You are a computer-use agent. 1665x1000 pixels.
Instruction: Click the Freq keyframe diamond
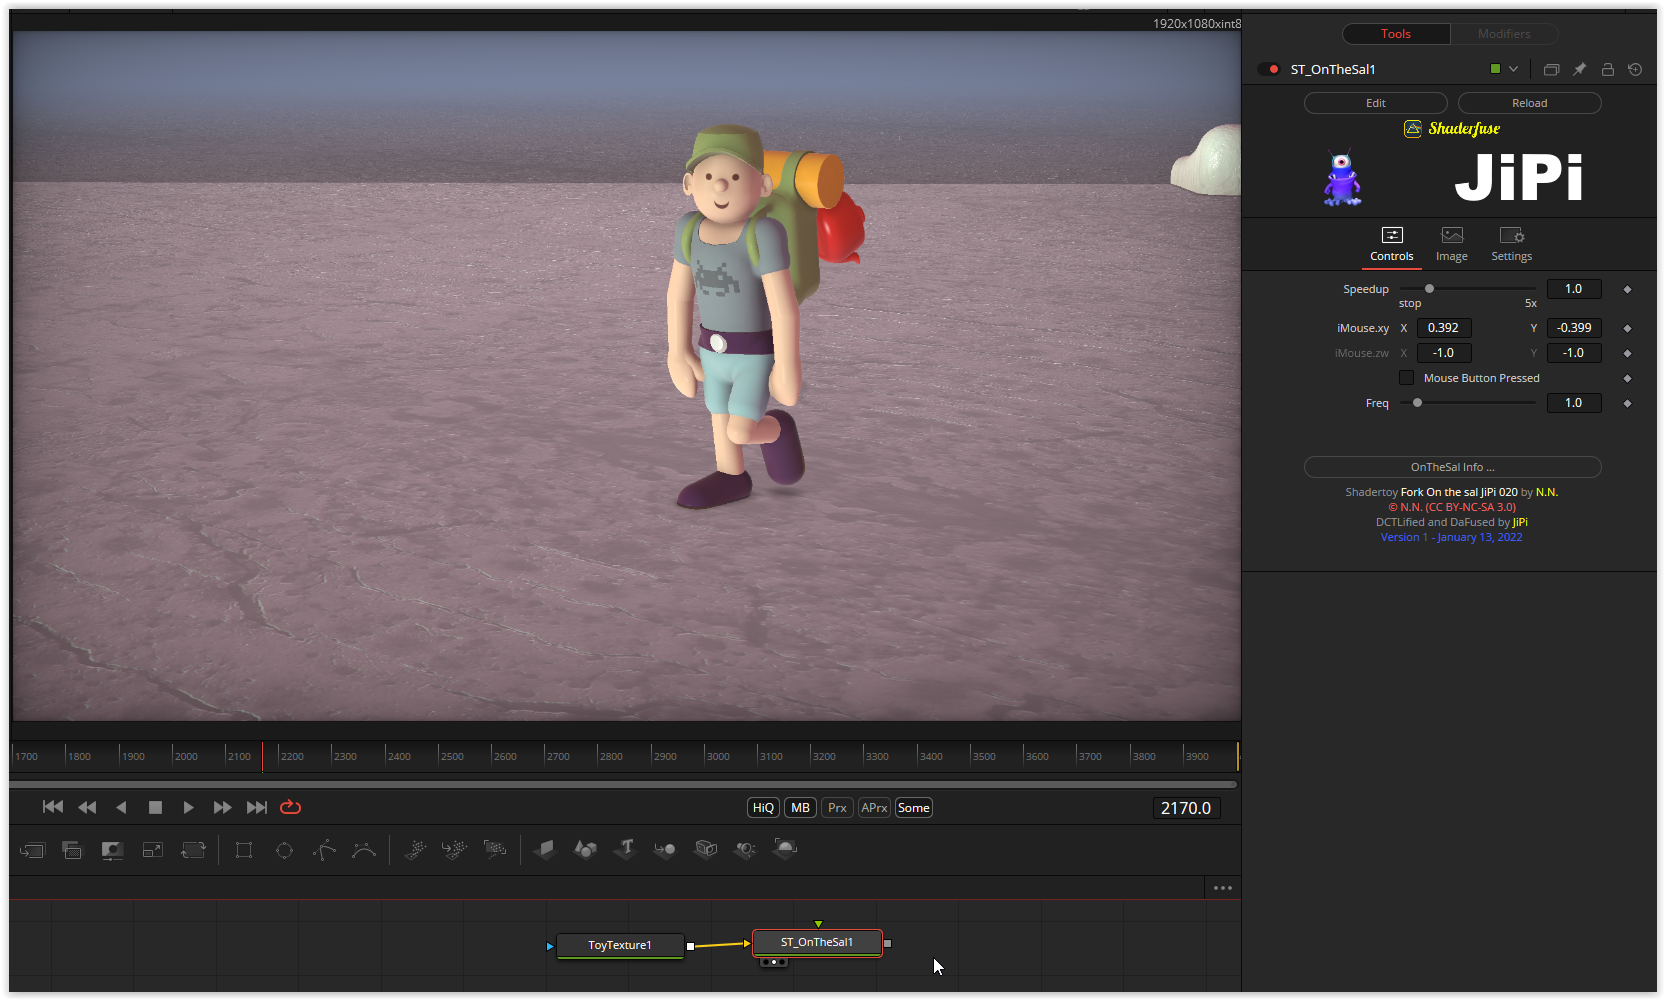tap(1628, 403)
